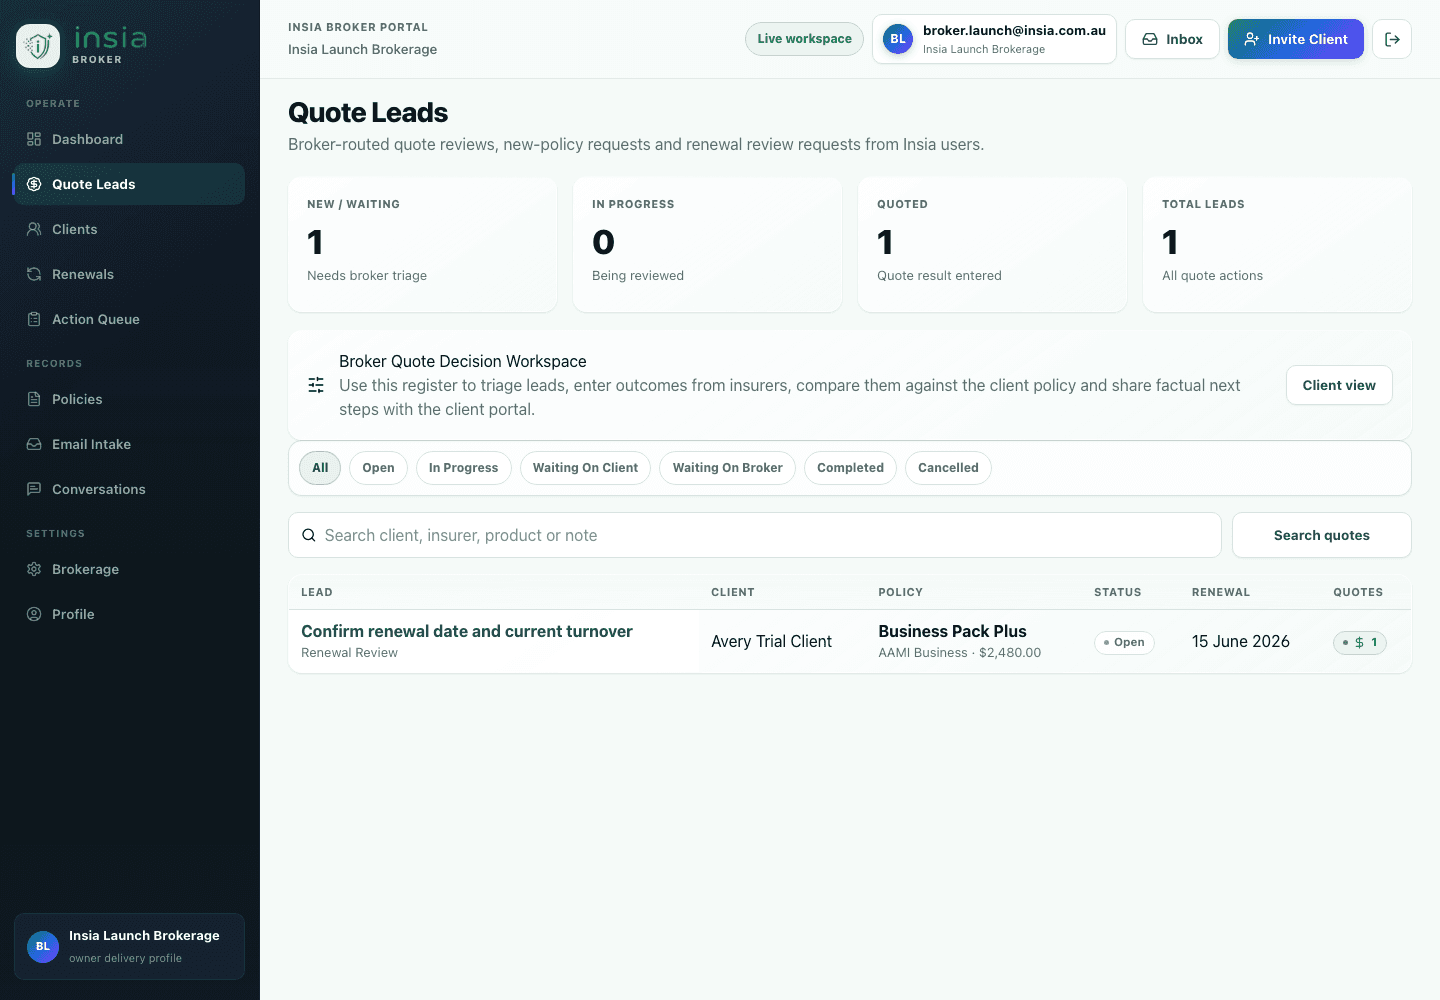Focus the search client or insurer field
The height and width of the screenshot is (1000, 1440).
pyautogui.click(x=755, y=535)
